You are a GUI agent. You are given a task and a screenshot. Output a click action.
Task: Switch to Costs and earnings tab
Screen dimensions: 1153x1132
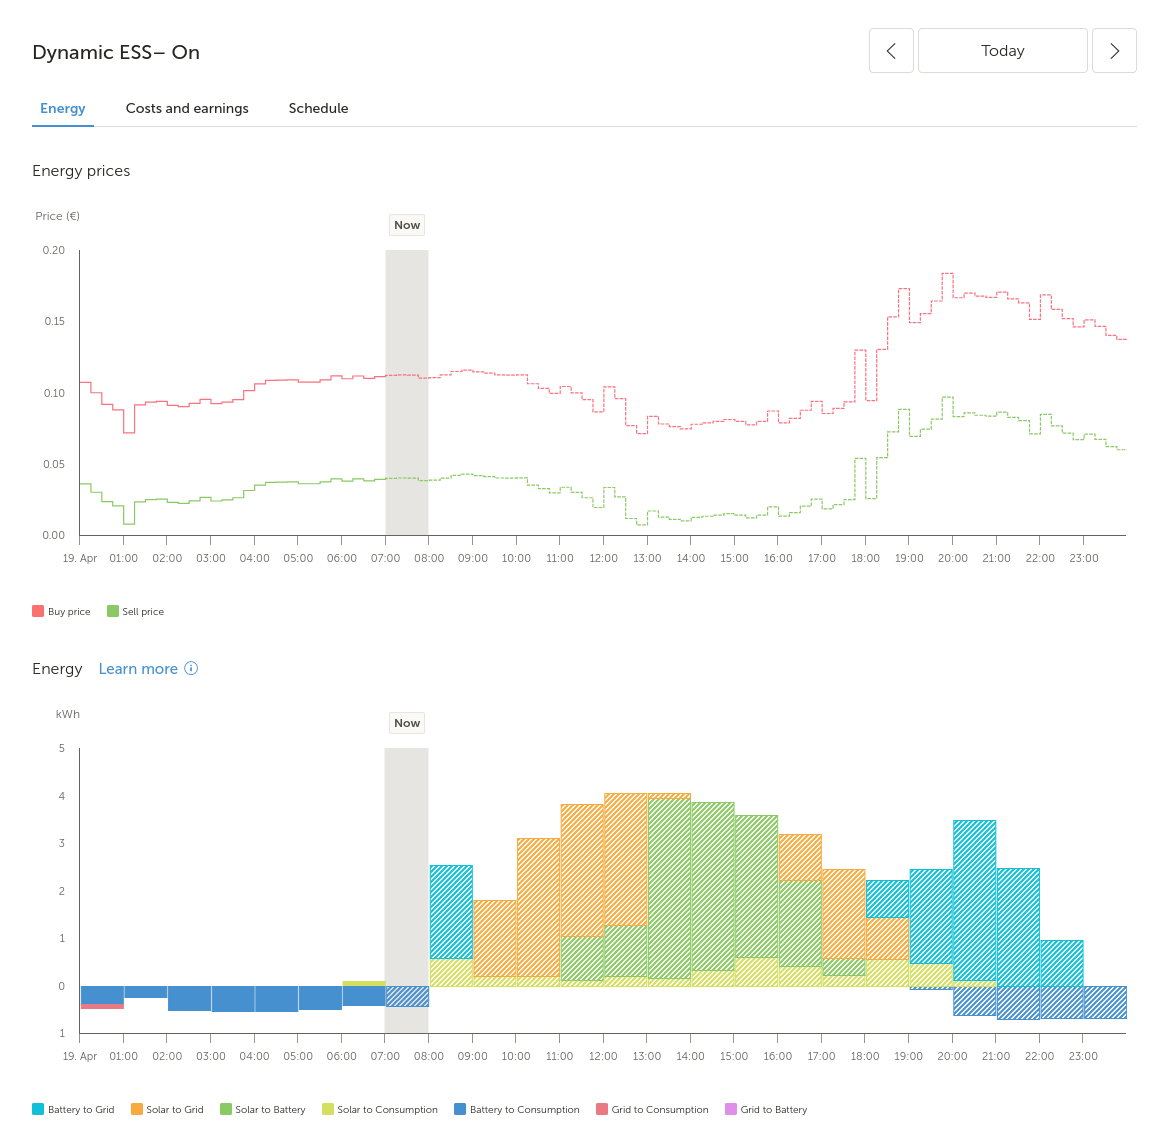tap(187, 108)
